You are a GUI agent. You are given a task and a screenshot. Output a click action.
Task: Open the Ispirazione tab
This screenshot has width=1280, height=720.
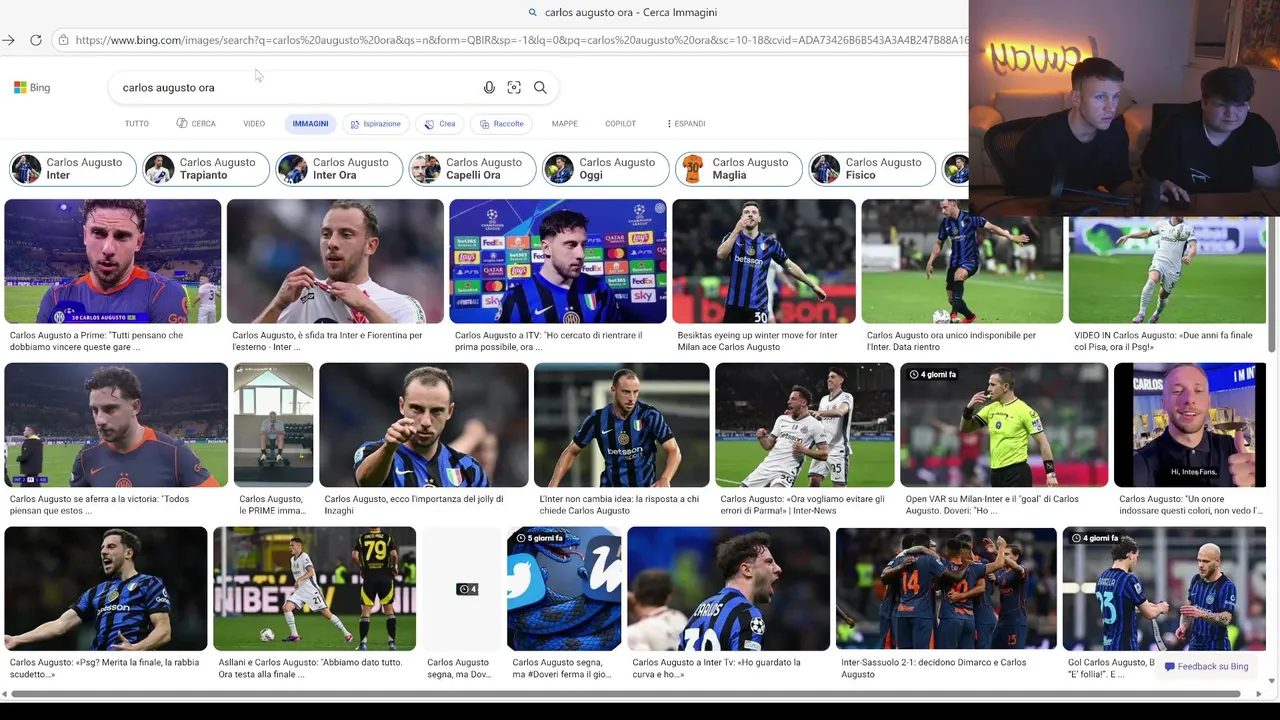coord(375,124)
